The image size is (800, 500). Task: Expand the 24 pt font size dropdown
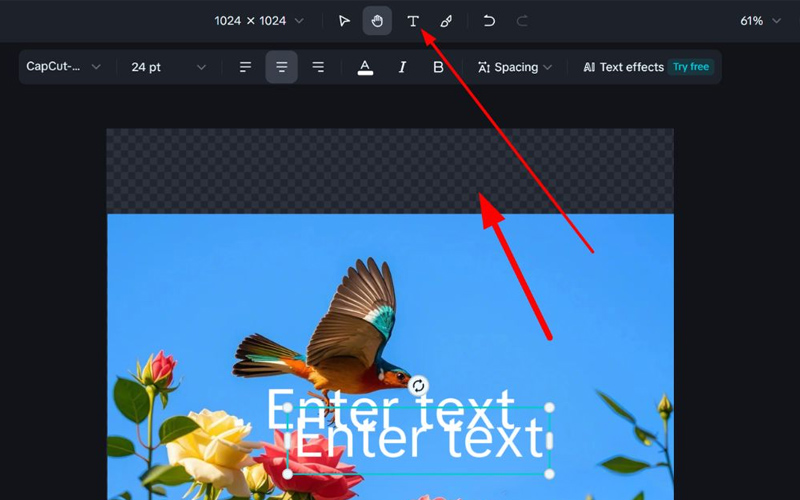[x=168, y=67]
